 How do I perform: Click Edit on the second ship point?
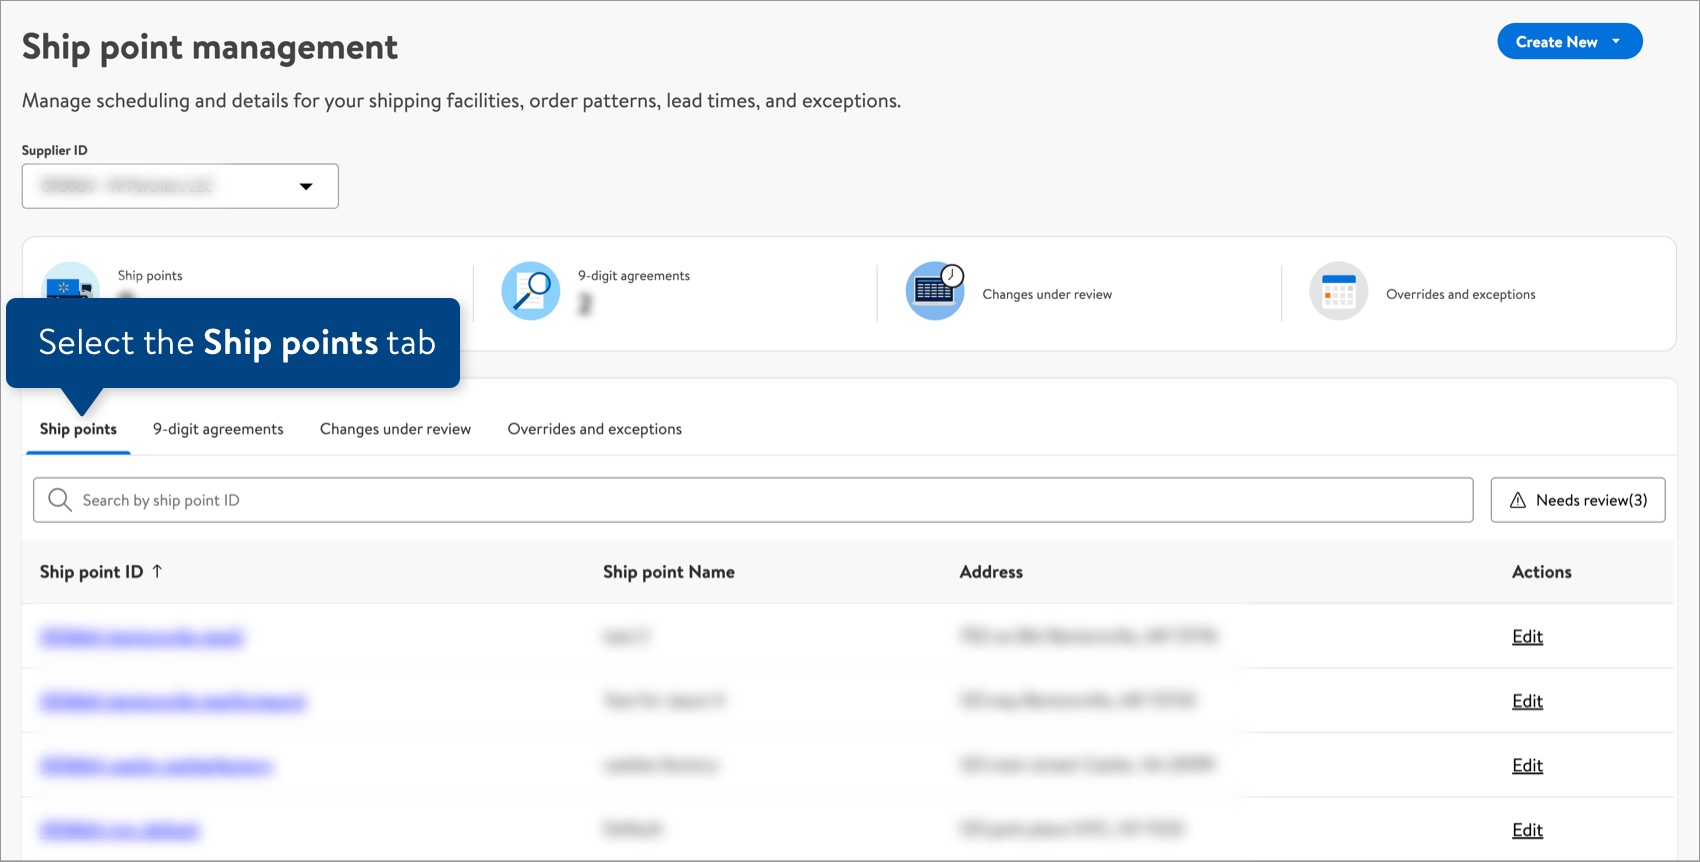coord(1527,701)
